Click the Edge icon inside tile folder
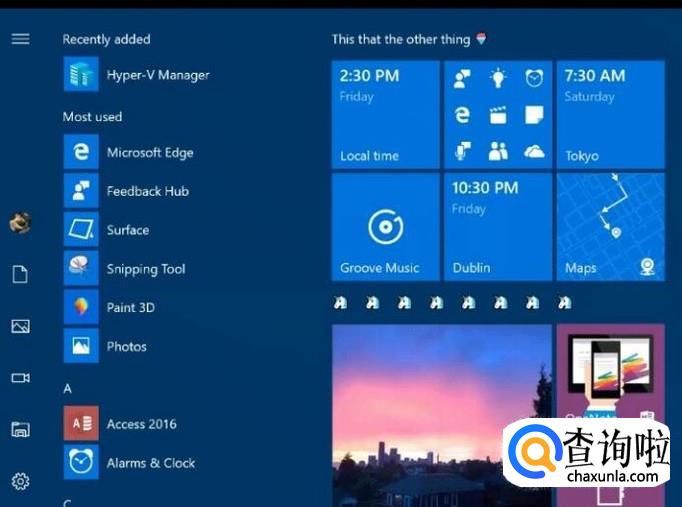 click(x=462, y=115)
